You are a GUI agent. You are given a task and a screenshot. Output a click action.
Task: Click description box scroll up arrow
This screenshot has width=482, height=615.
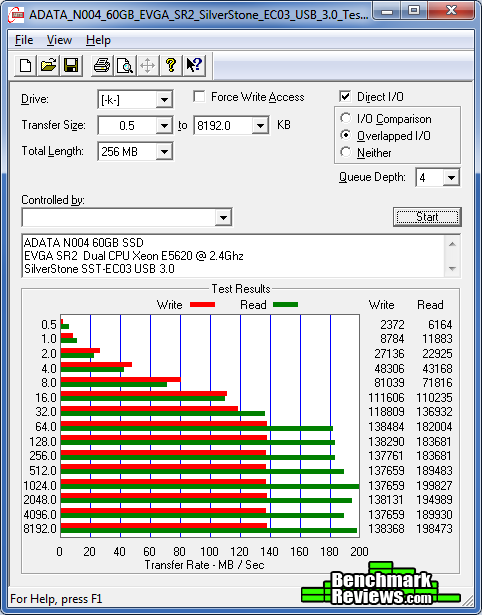(x=452, y=244)
